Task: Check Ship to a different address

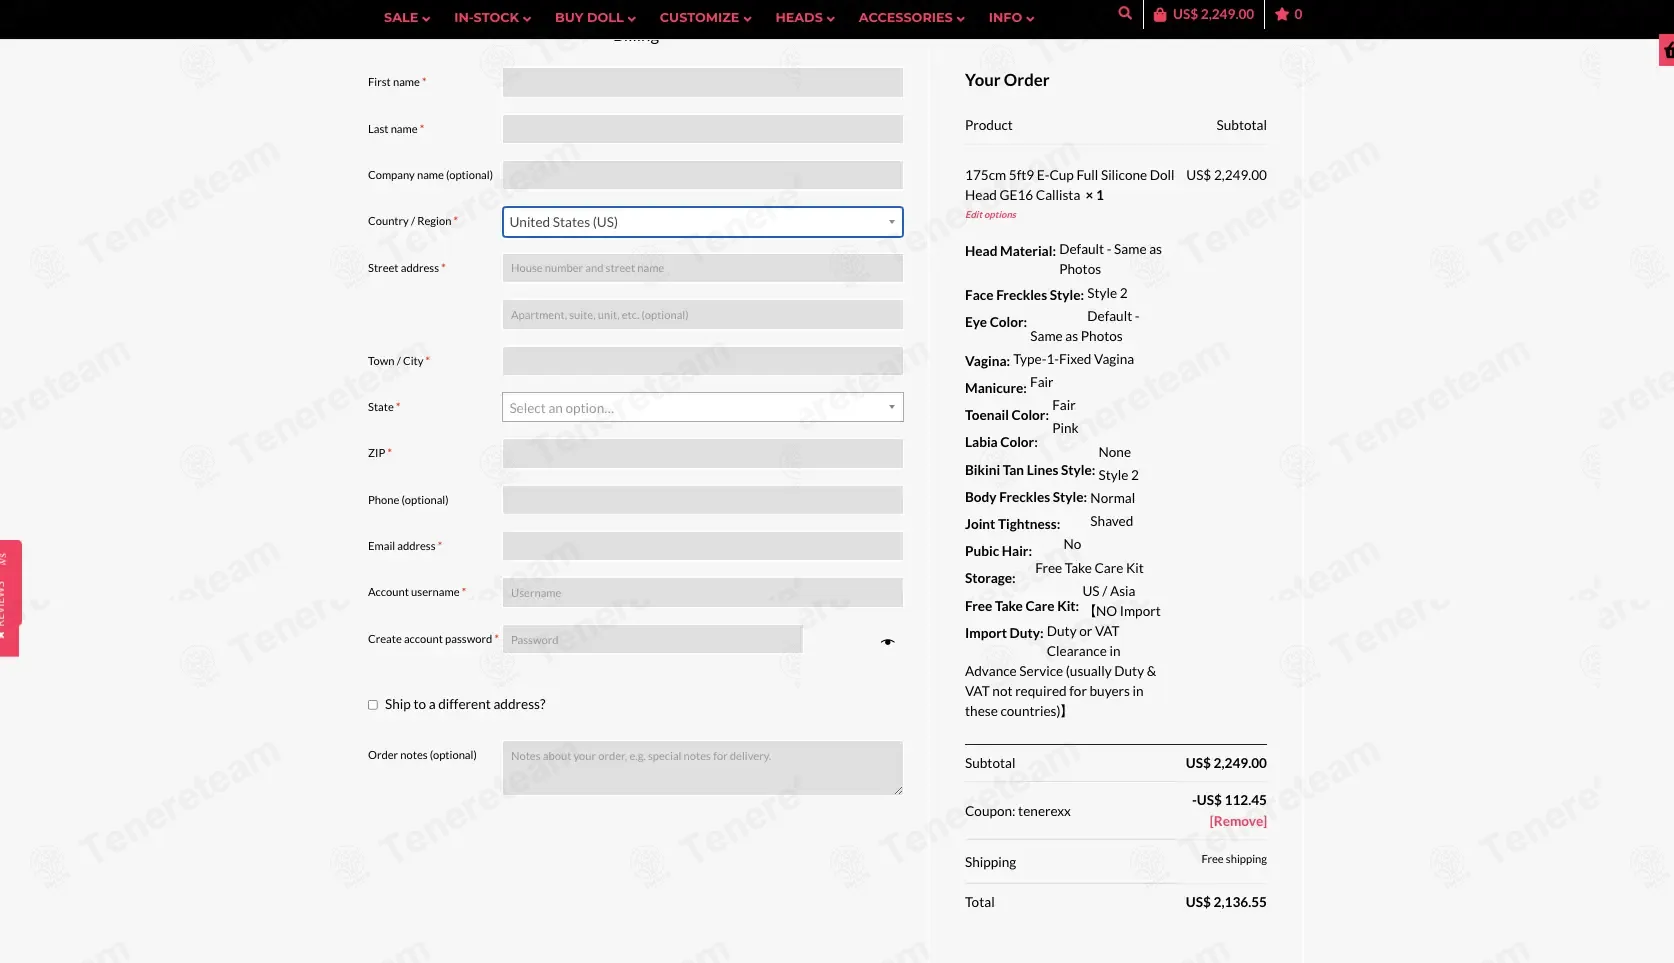Action: tap(373, 705)
